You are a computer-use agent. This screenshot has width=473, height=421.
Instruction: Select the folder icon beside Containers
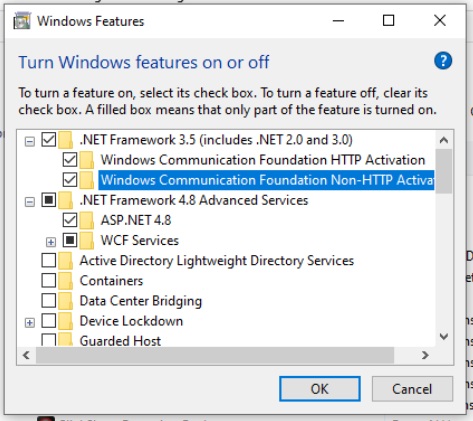[x=65, y=281]
